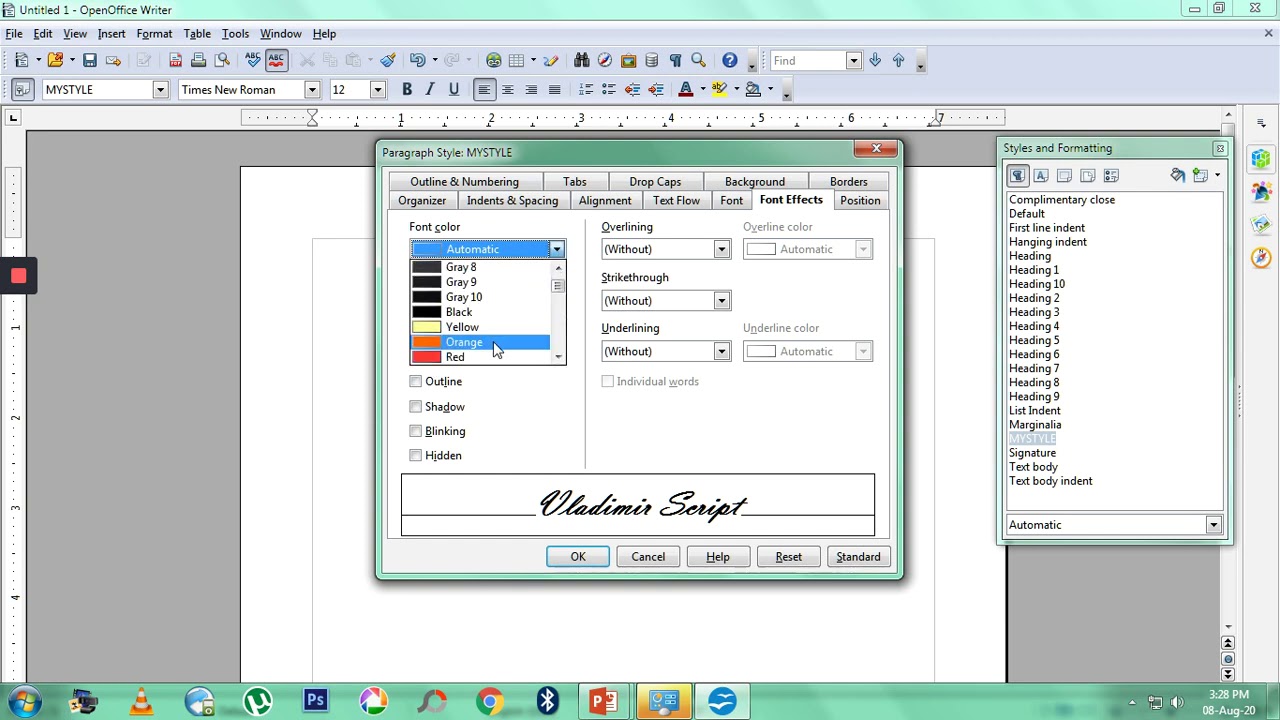Click inside the Find text field

click(806, 61)
